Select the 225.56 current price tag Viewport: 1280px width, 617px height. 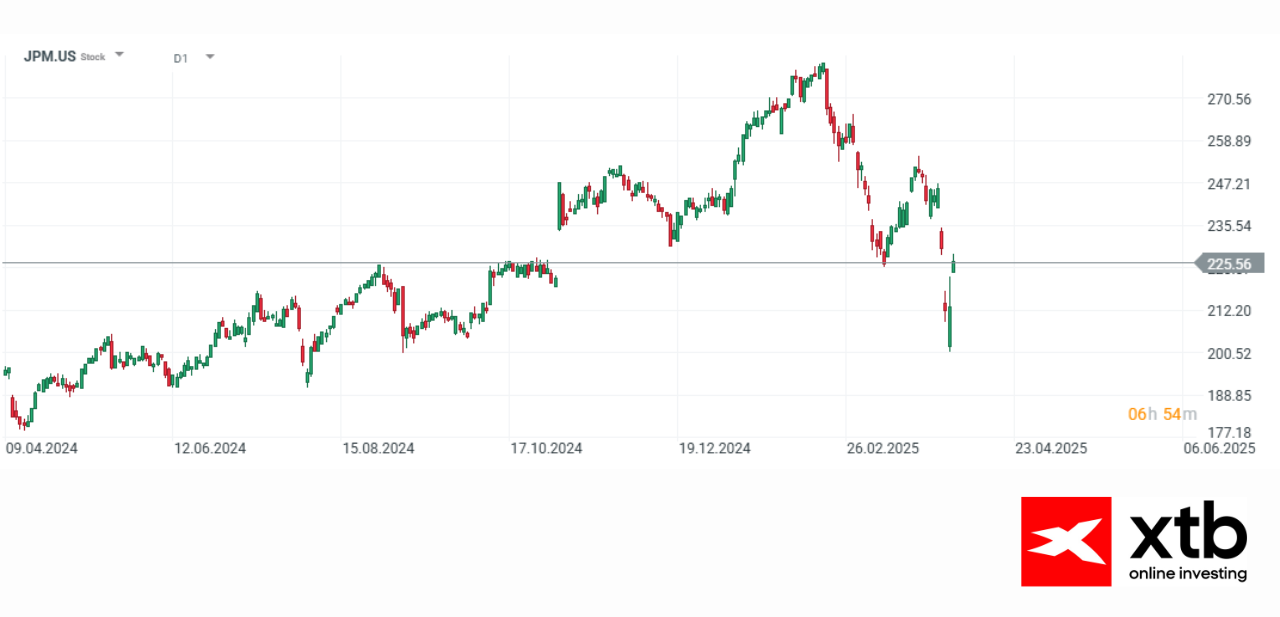tap(1229, 264)
